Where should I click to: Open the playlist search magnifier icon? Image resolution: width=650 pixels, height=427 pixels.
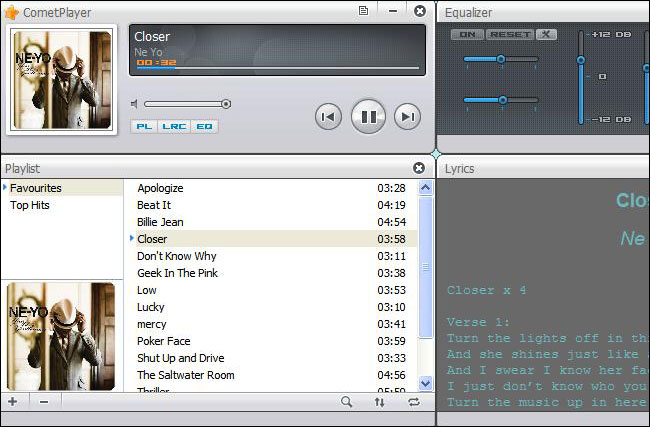coord(347,402)
